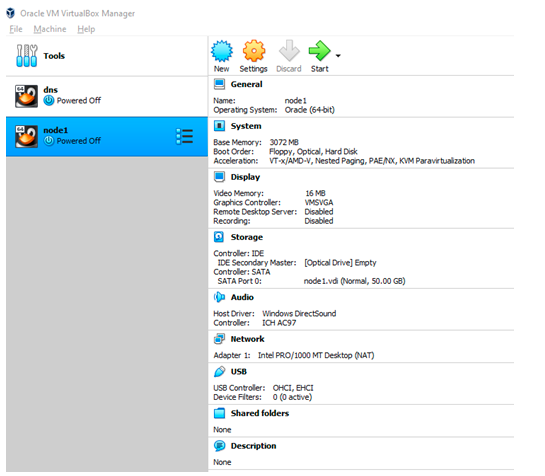The width and height of the screenshot is (545, 476).
Task: Click the 16 MB video memory value
Action: coord(315,193)
